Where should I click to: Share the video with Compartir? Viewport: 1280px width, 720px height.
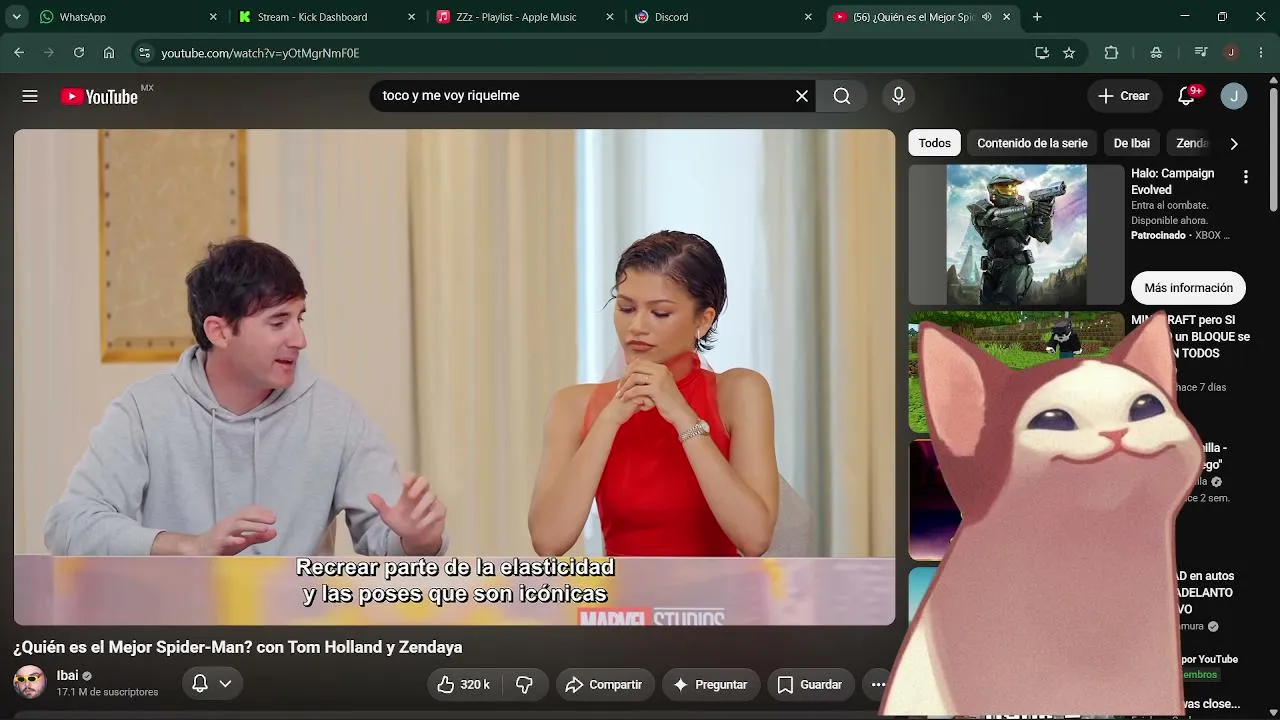pyautogui.click(x=605, y=685)
